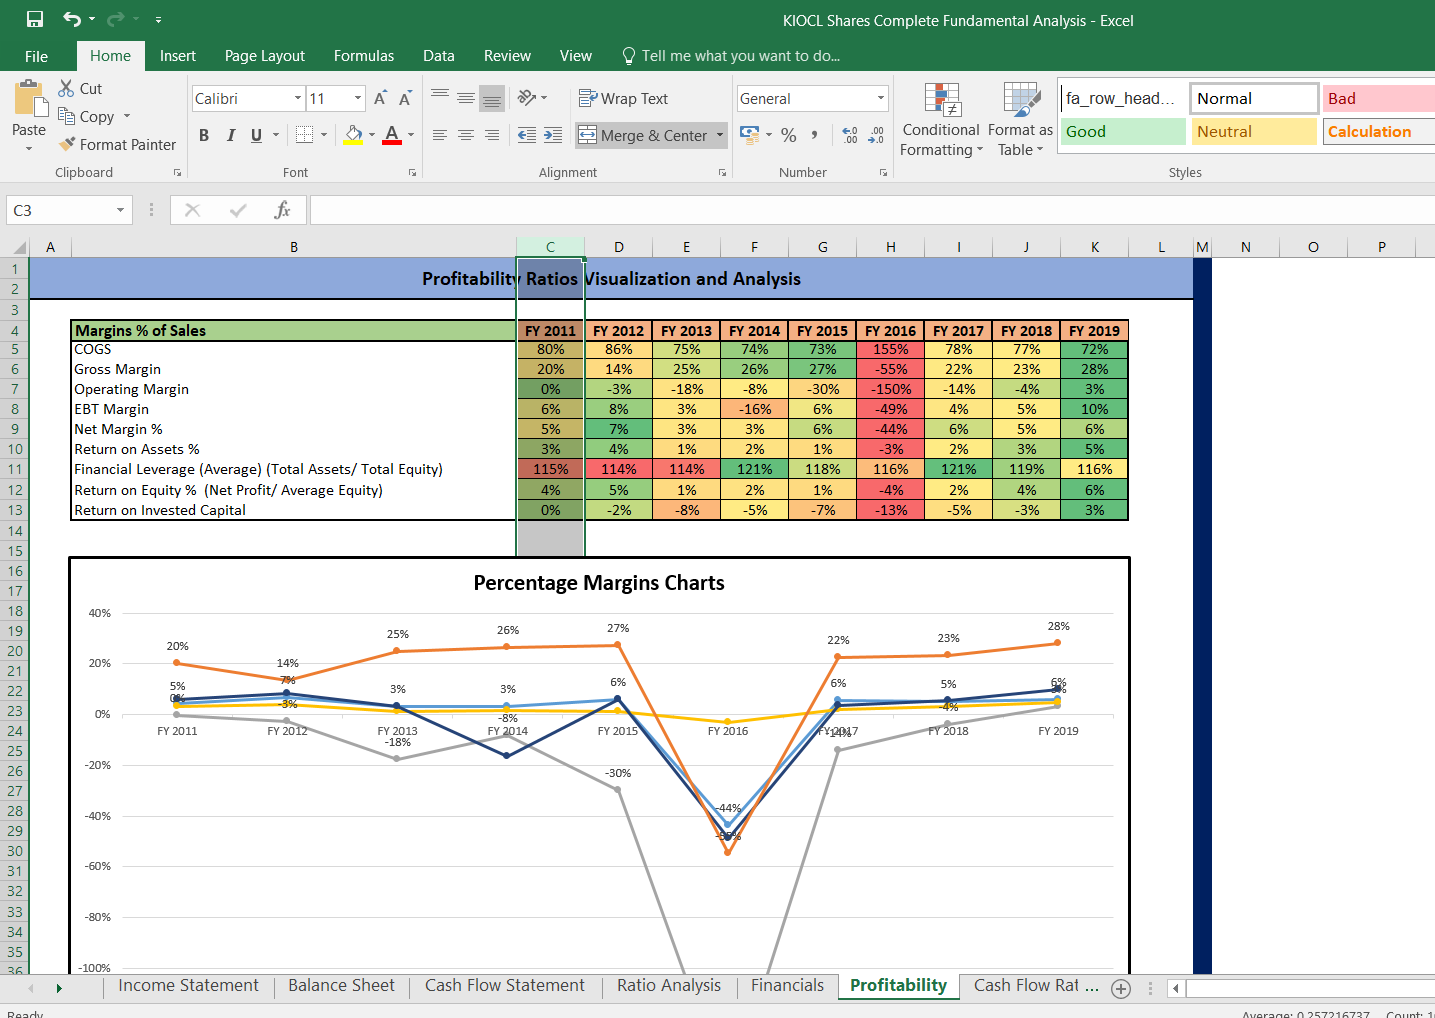This screenshot has width=1435, height=1018.
Task: Click the Increase Indent icon
Action: pos(553,135)
